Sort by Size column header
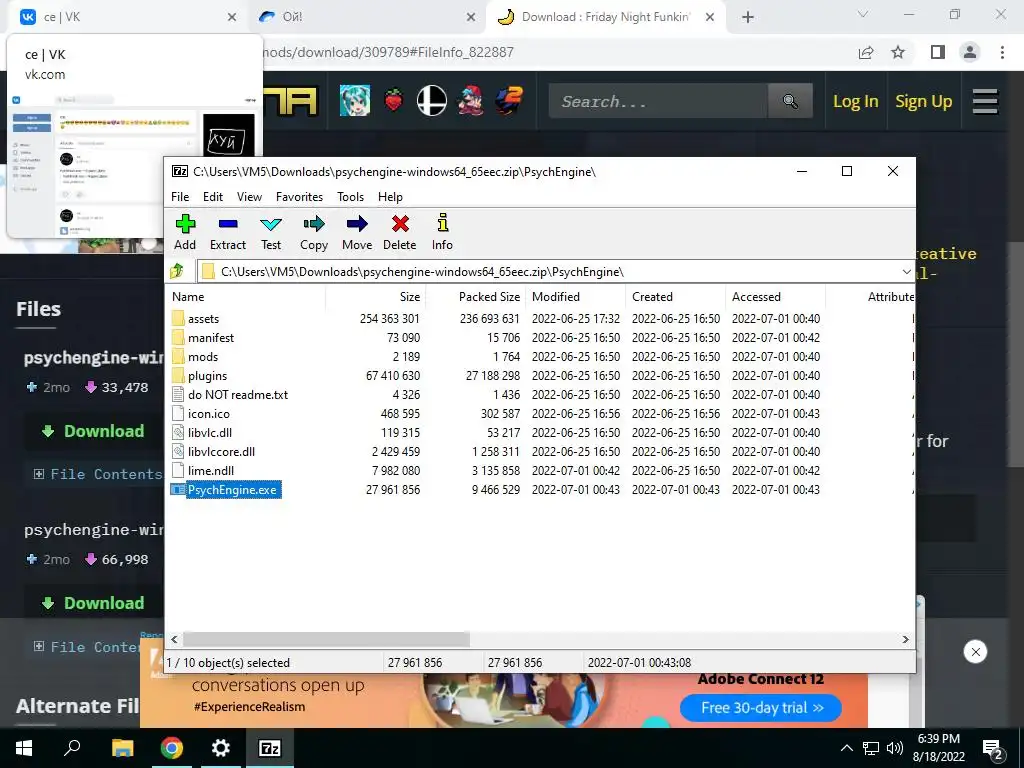This screenshot has height=768, width=1024. coord(376,296)
